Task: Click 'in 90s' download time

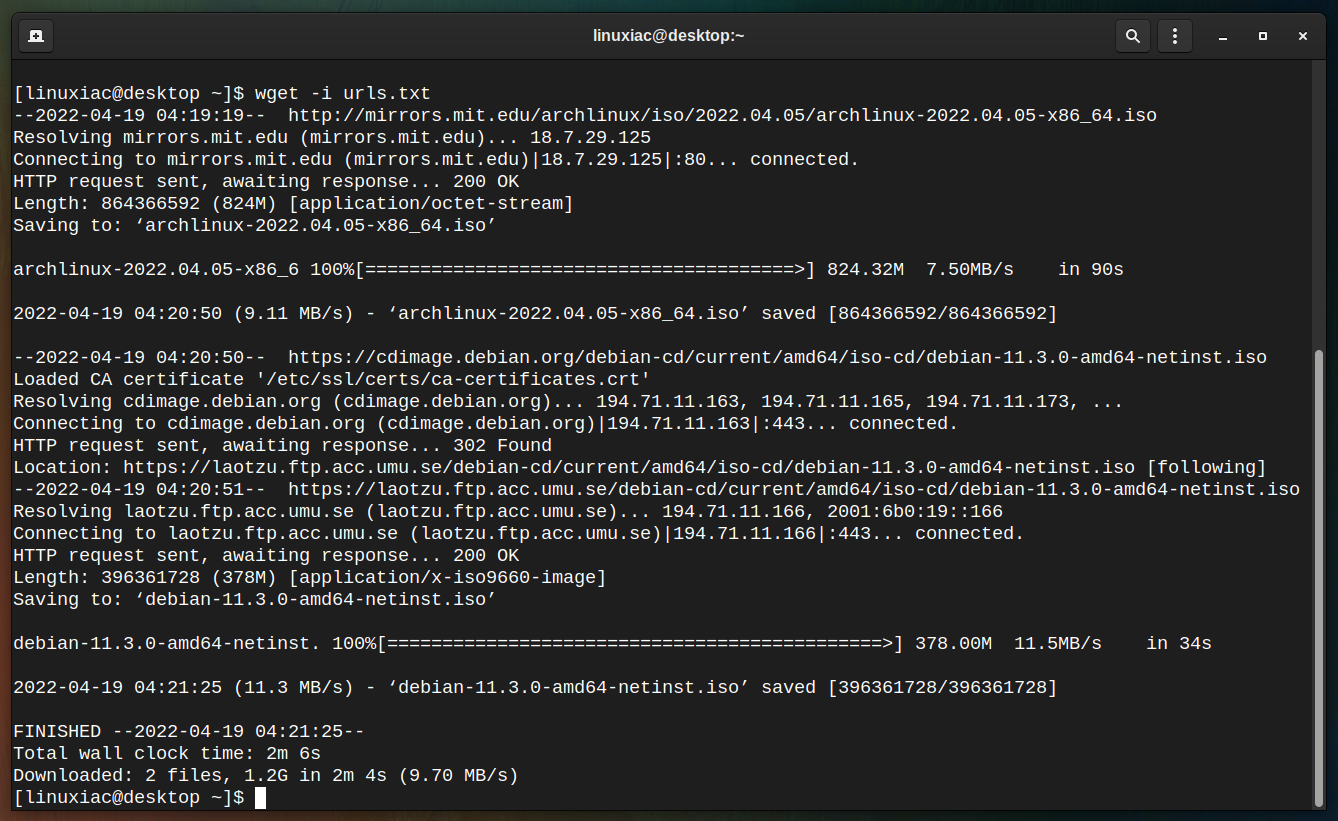Action: point(1091,269)
